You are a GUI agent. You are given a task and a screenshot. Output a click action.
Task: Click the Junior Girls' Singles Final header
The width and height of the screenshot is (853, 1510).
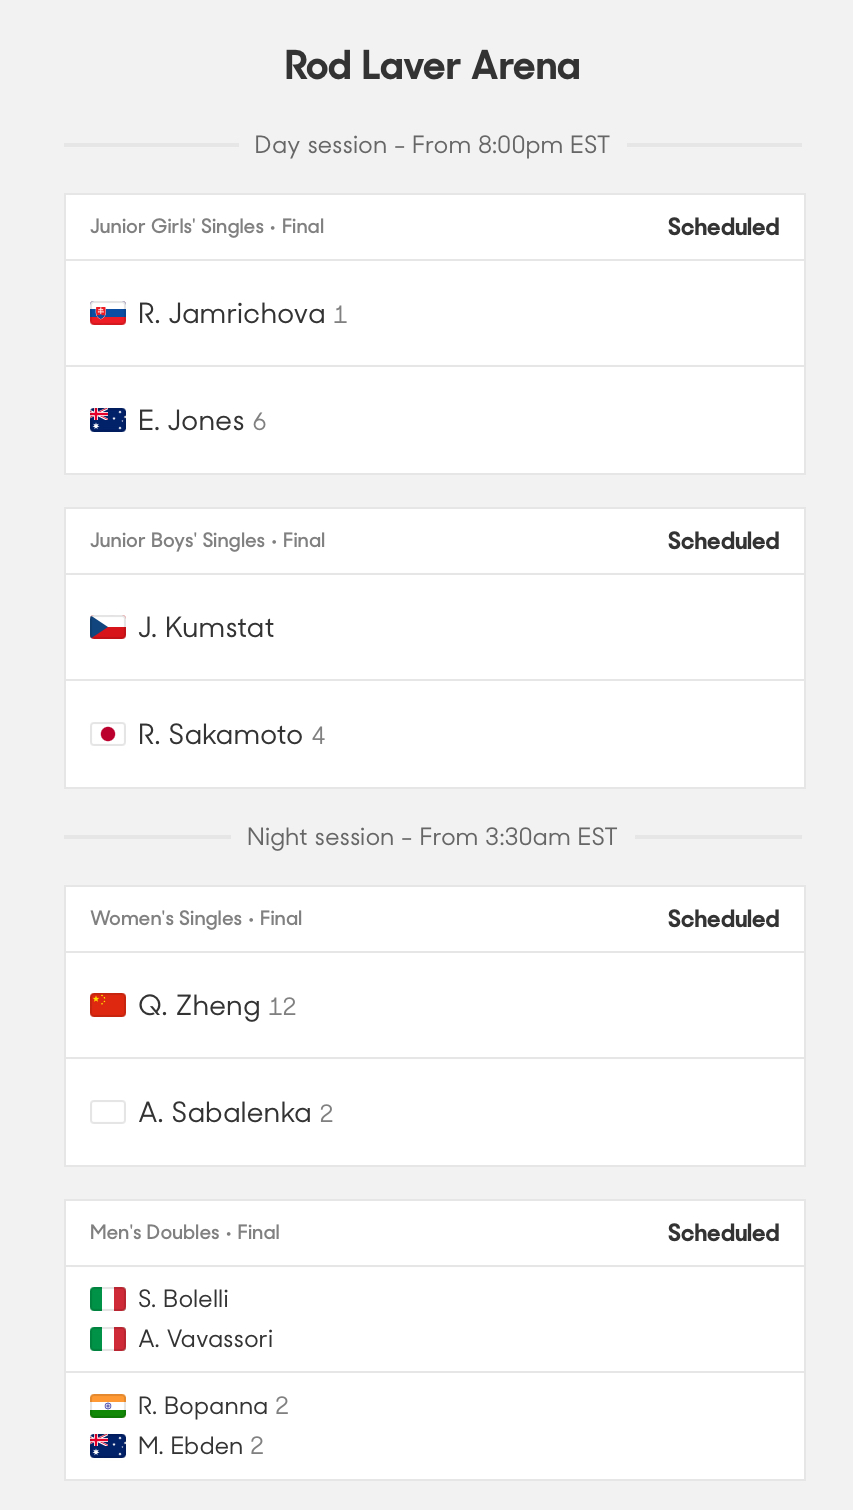(207, 226)
